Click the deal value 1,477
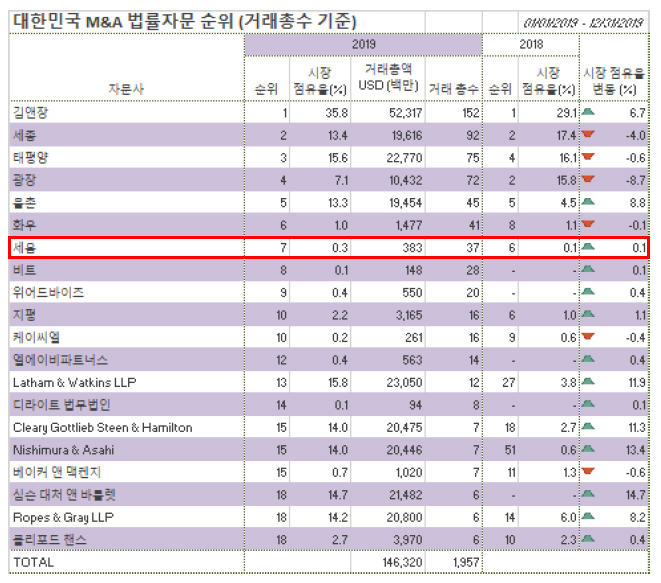The height and width of the screenshot is (583, 661). 408,225
